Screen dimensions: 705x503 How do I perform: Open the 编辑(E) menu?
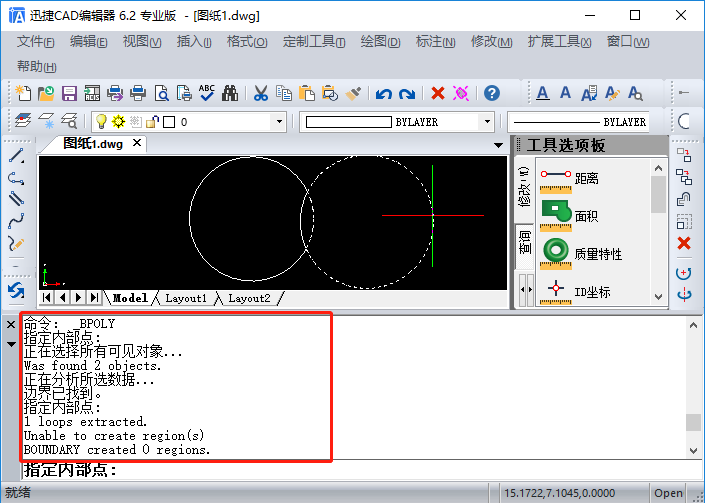coord(89,42)
